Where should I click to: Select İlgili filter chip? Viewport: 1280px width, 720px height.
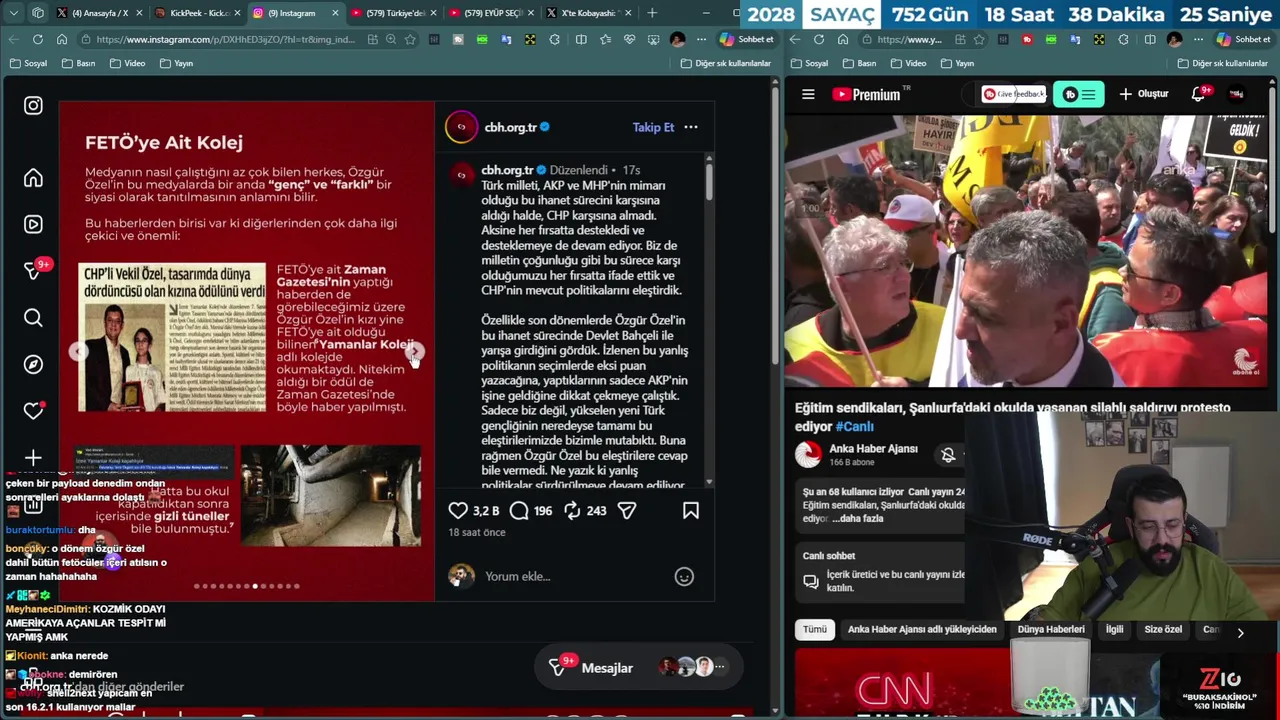point(1114,629)
